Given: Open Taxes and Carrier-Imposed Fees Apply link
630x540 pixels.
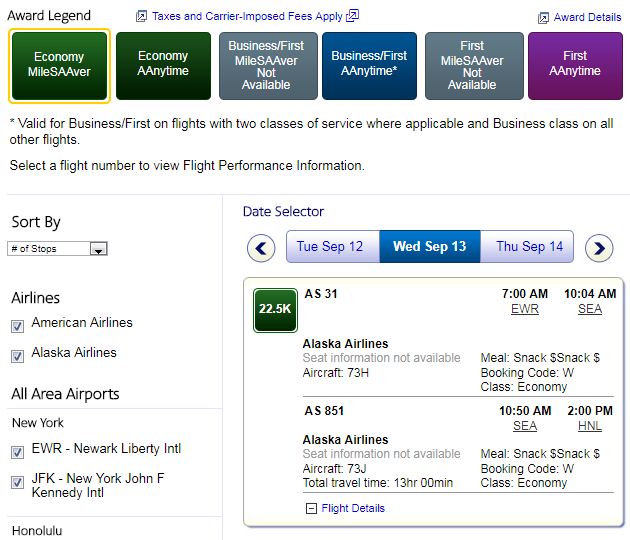Looking at the screenshot, I should point(247,16).
